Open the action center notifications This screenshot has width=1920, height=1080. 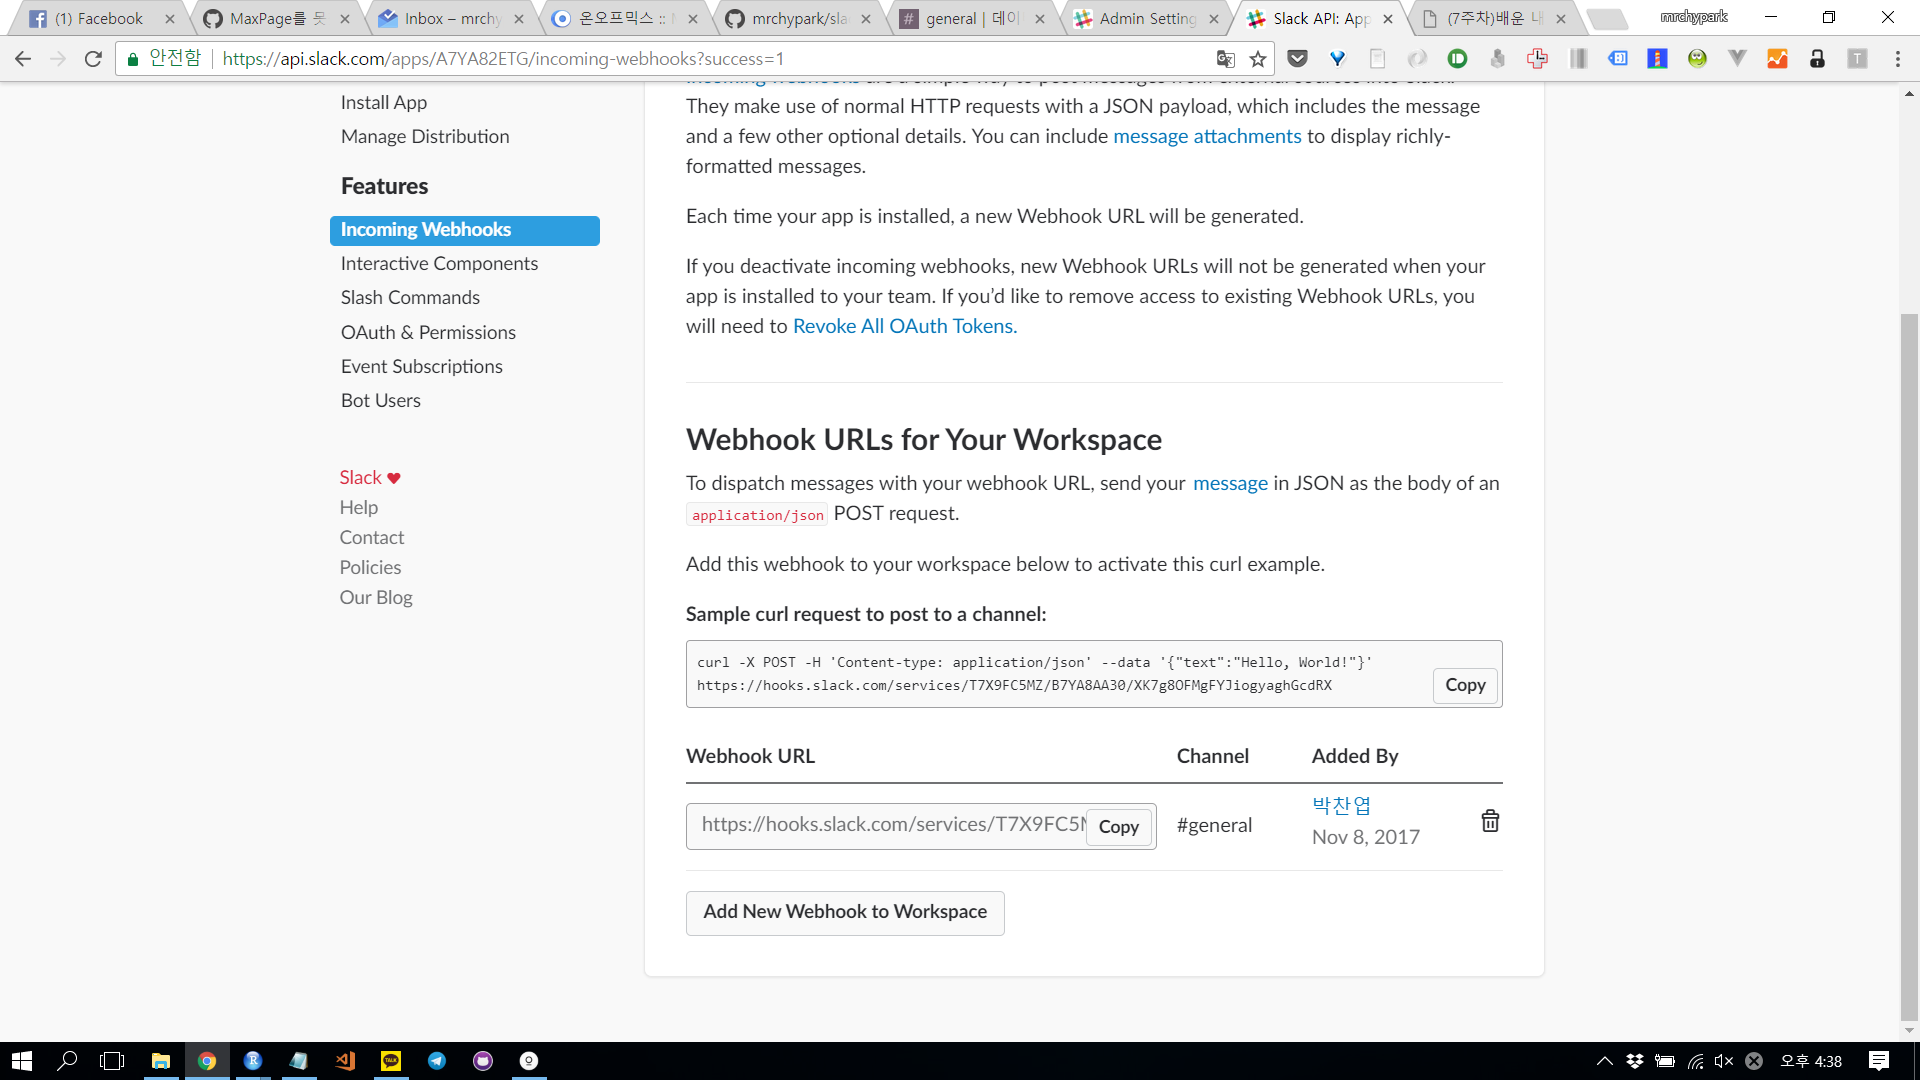coord(1878,1061)
